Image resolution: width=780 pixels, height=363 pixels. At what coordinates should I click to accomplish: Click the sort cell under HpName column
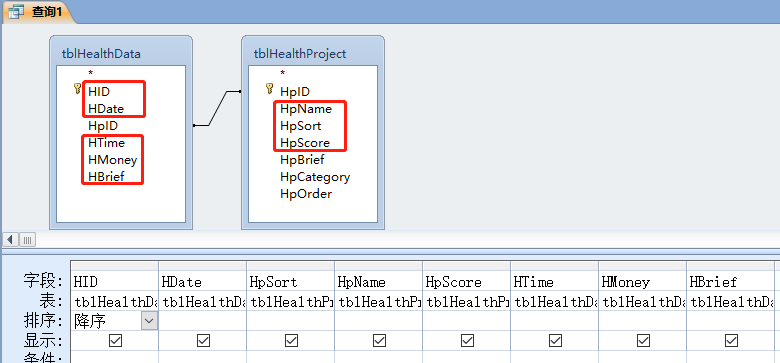[379, 321]
